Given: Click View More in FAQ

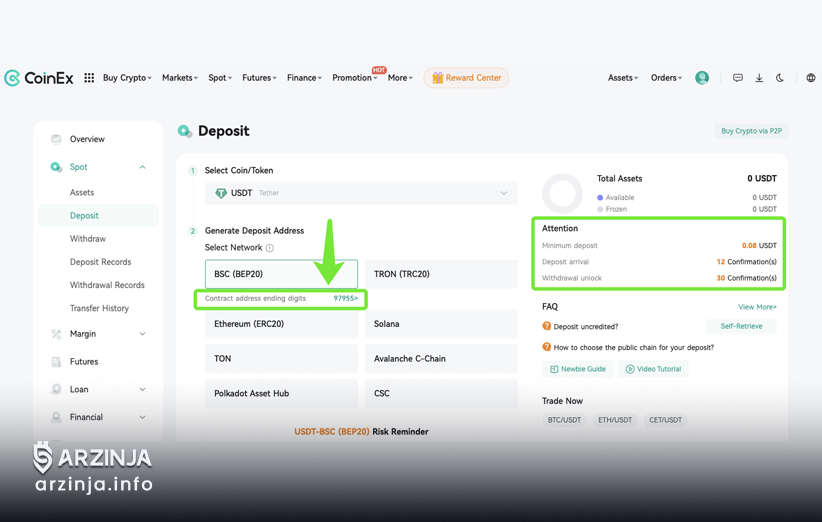Looking at the screenshot, I should point(757,307).
